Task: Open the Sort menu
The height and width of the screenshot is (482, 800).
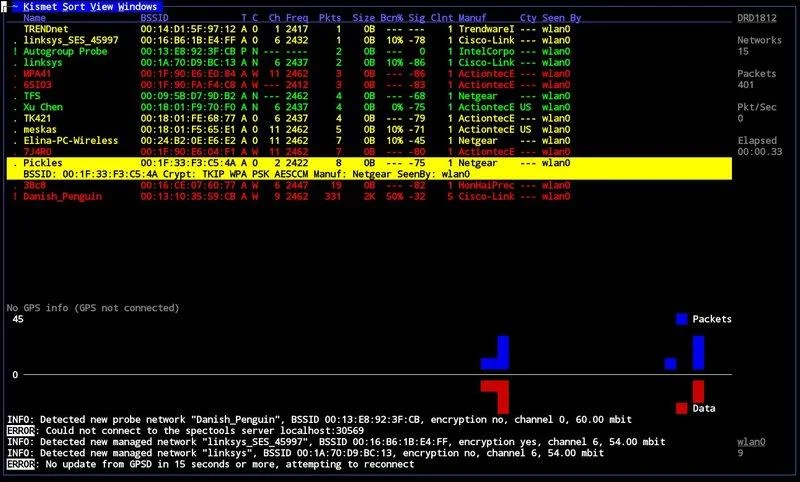Action: (73, 7)
